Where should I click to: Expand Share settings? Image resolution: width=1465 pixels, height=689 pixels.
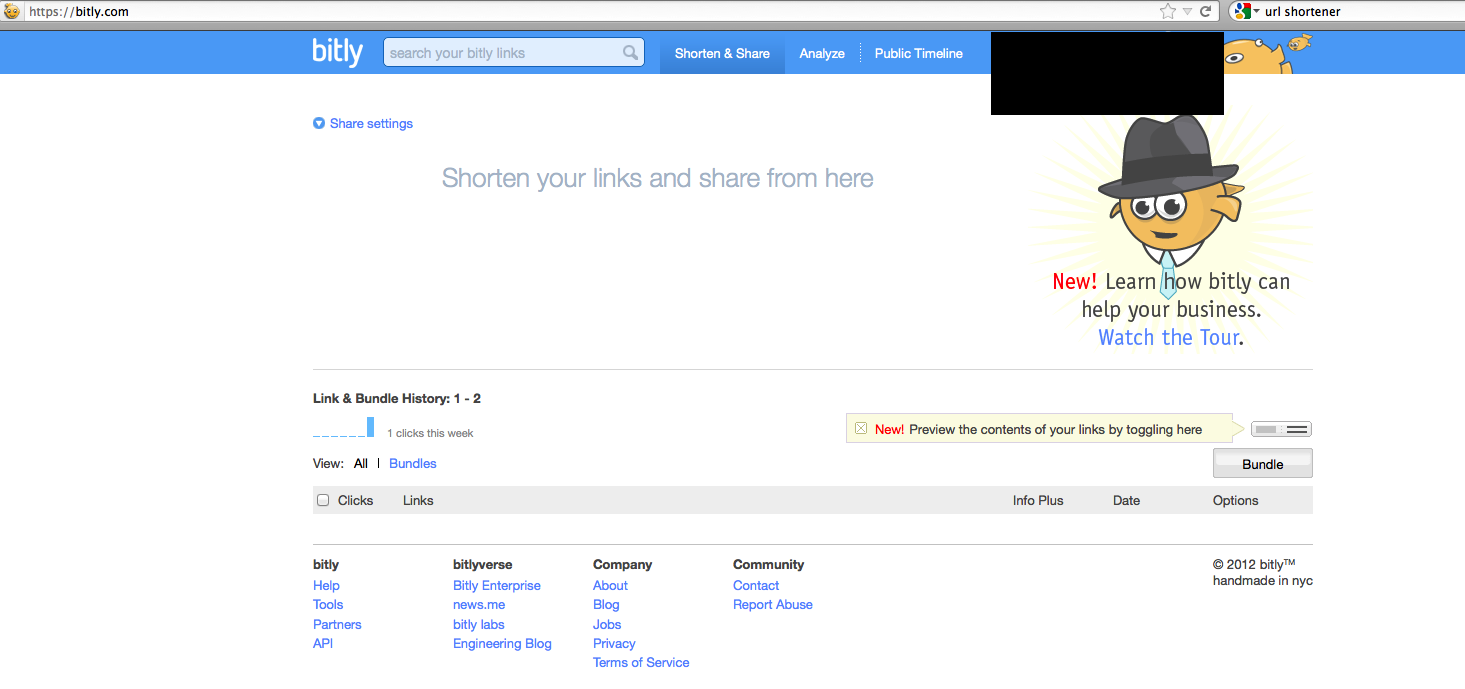[363, 124]
